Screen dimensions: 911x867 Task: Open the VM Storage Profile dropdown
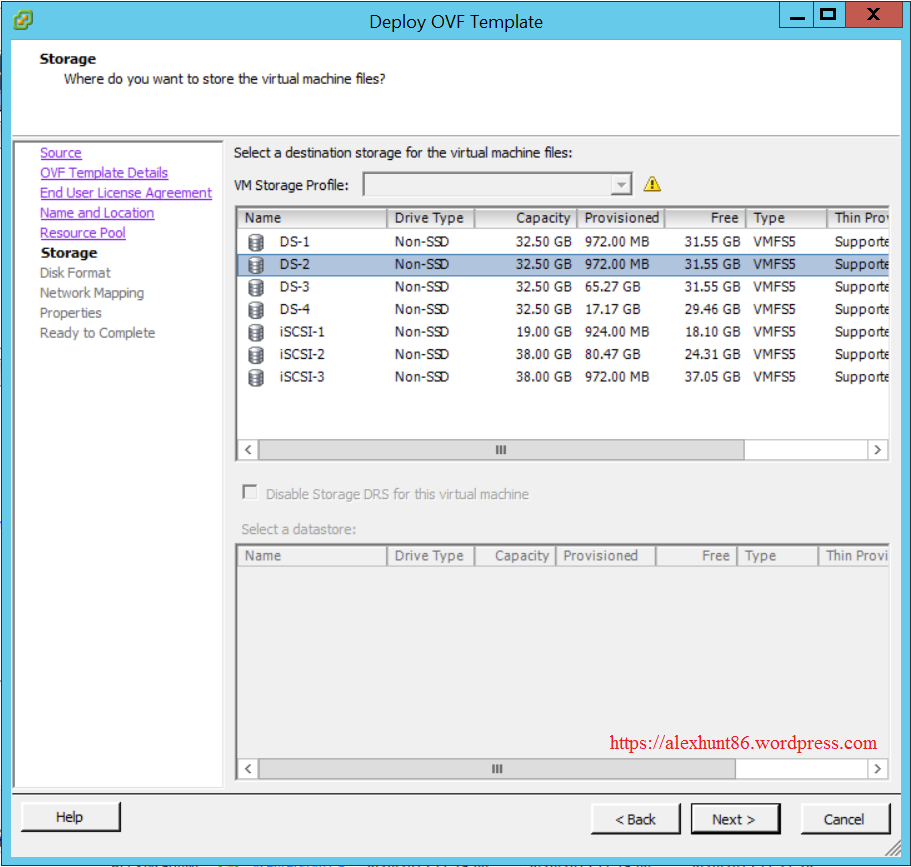[x=621, y=185]
